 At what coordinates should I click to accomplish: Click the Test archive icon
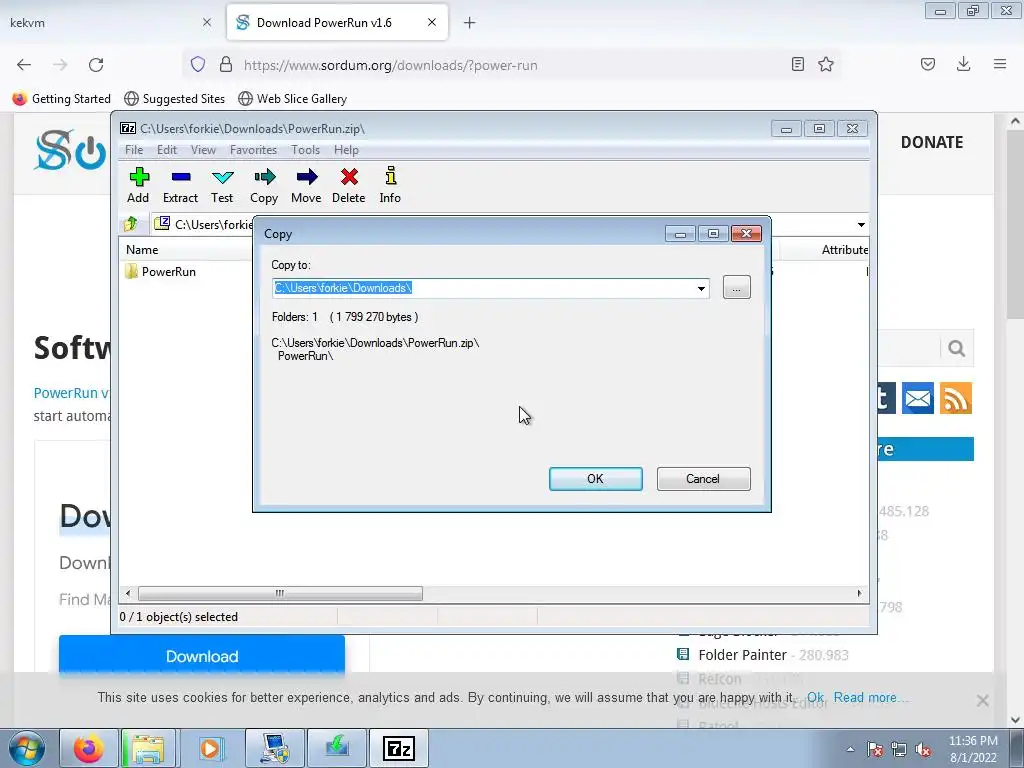222,185
